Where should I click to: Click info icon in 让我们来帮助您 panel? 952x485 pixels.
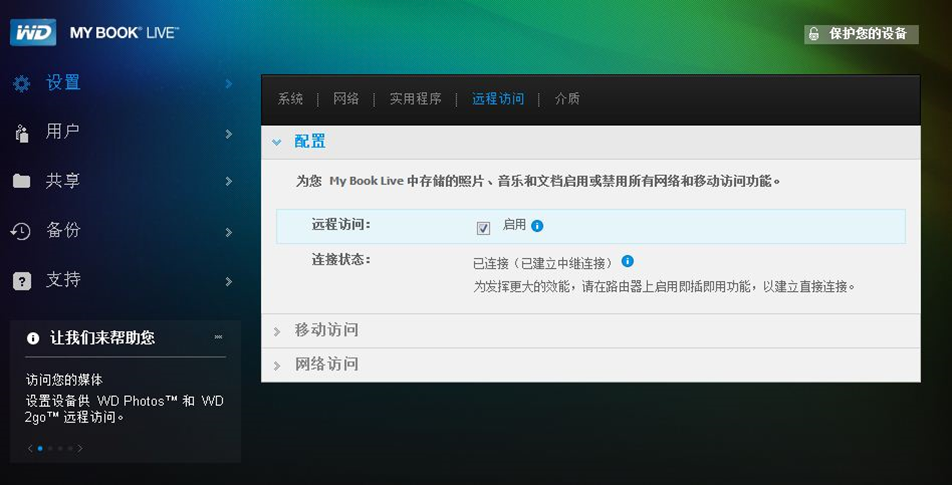pos(33,338)
